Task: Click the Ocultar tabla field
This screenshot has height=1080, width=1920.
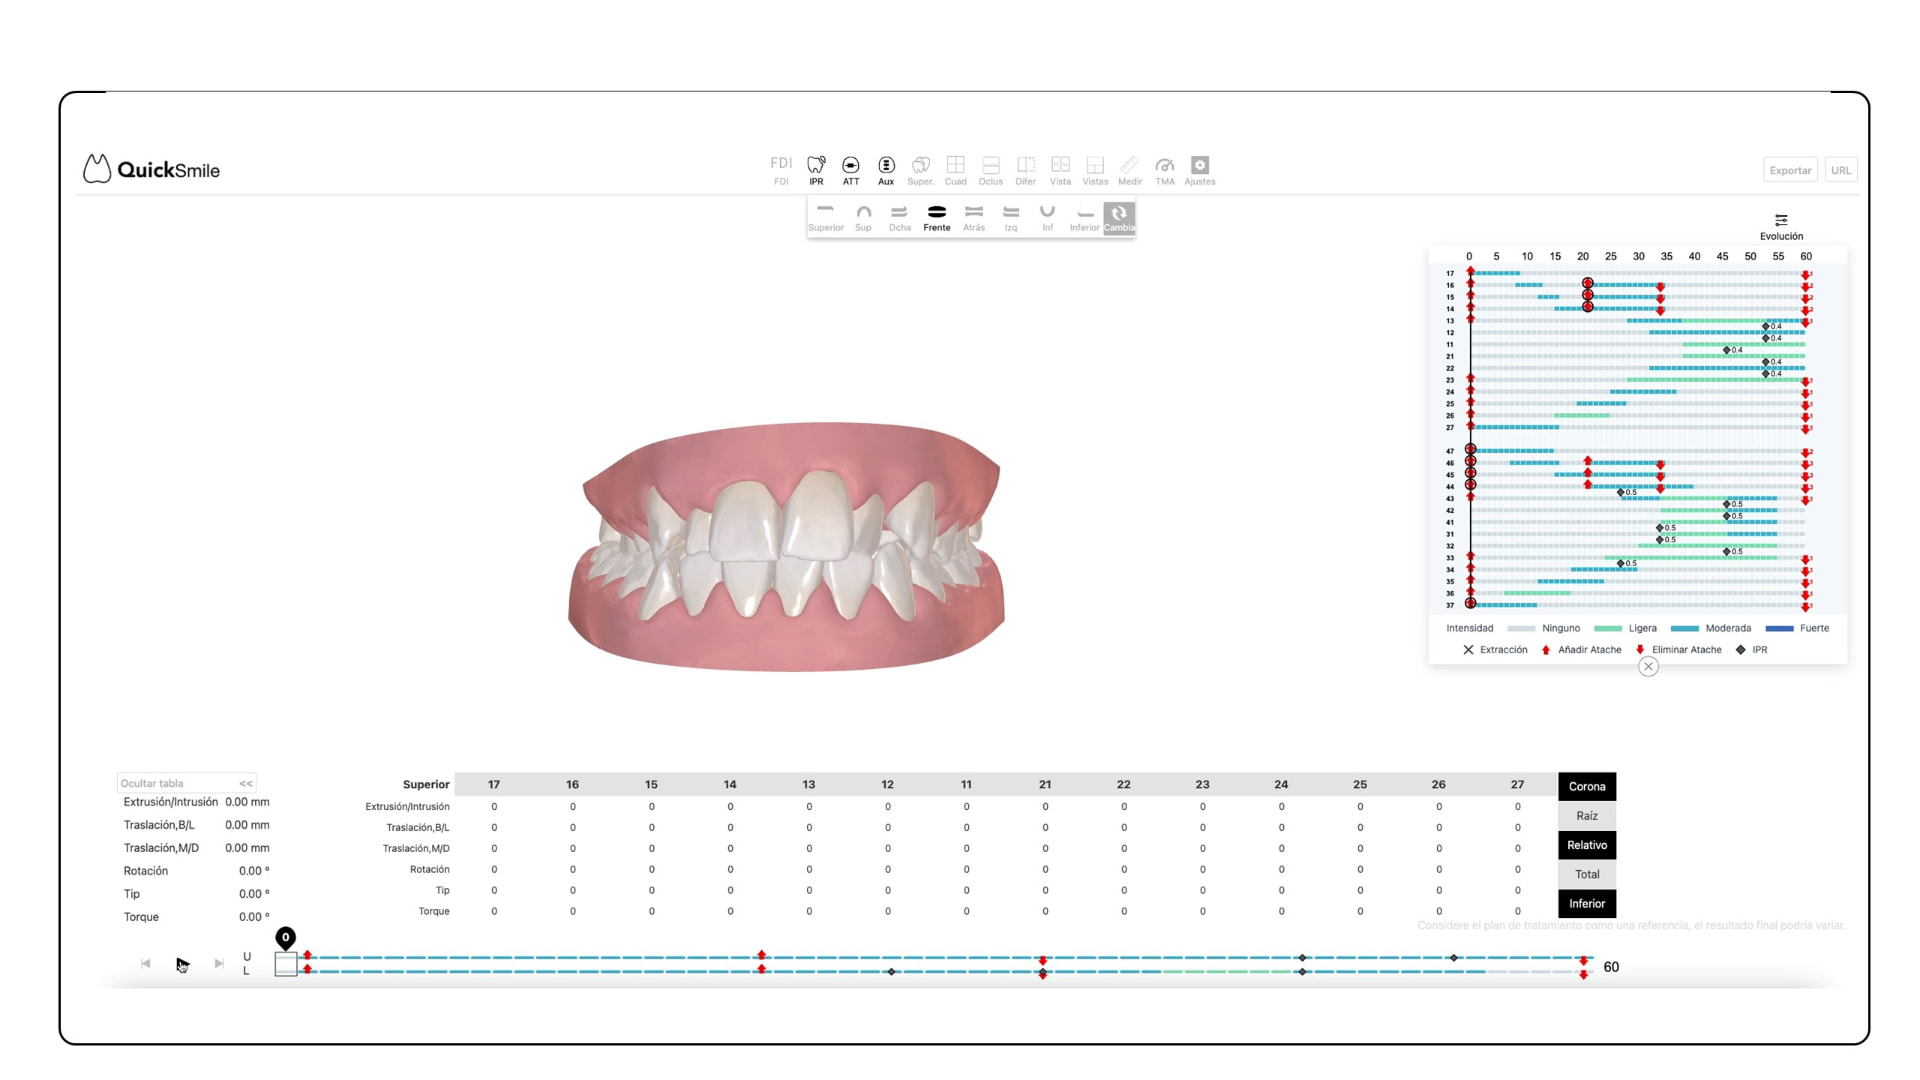Action: (x=187, y=784)
